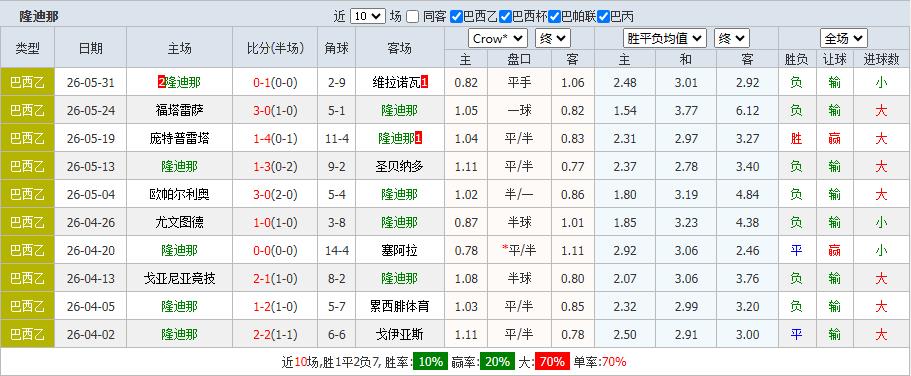Click the 隆迪那 team title at top
The width and height of the screenshot is (911, 376).
point(38,16)
